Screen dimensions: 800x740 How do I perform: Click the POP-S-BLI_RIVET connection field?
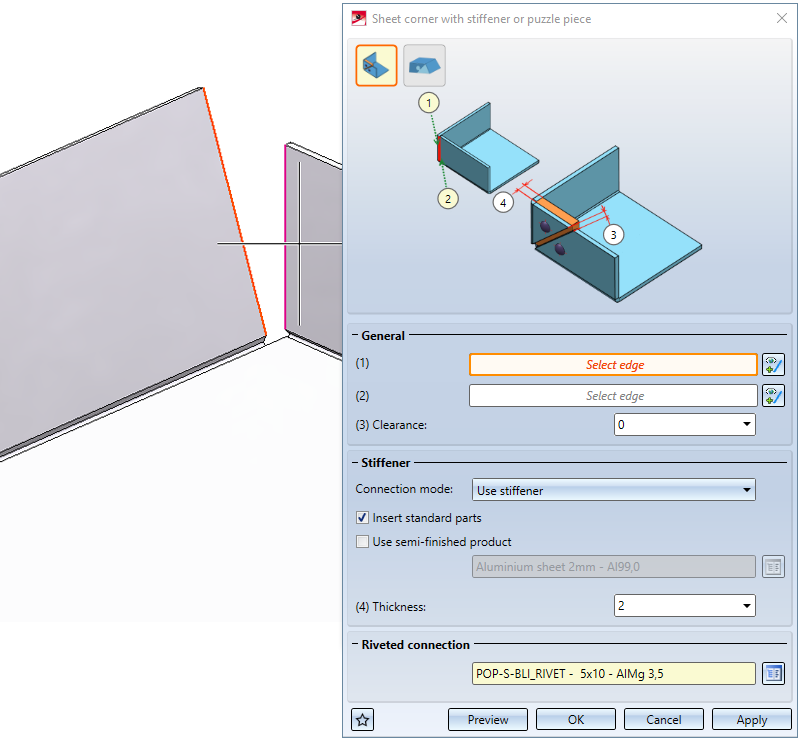613,674
